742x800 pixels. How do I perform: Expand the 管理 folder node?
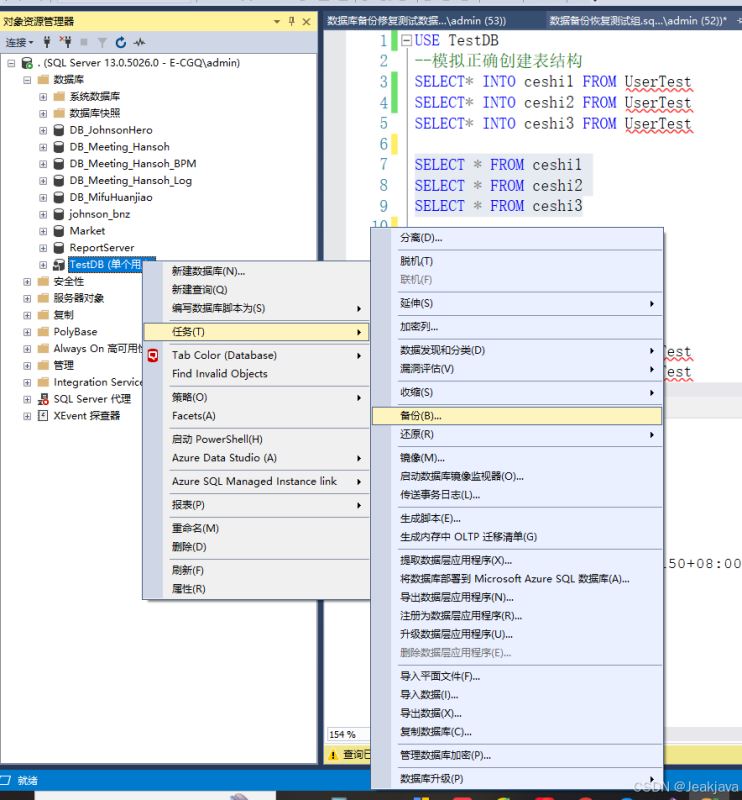coord(27,366)
